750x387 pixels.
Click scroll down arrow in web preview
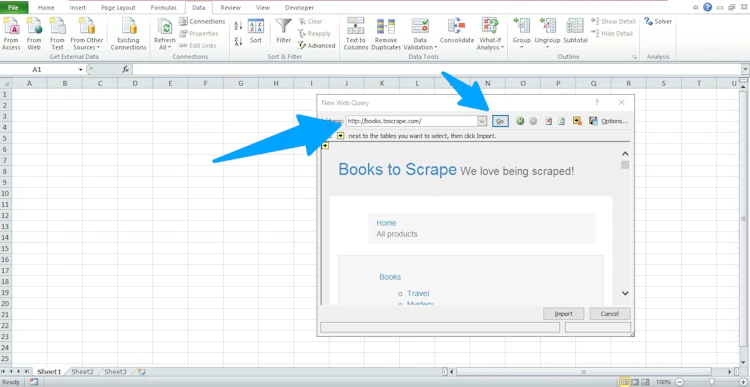click(625, 293)
